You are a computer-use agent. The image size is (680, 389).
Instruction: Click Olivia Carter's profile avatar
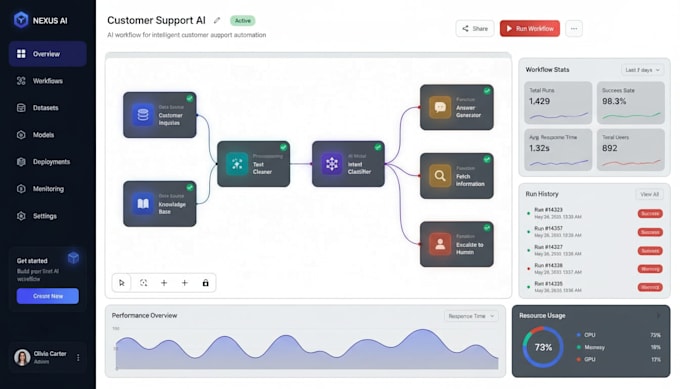click(x=22, y=357)
